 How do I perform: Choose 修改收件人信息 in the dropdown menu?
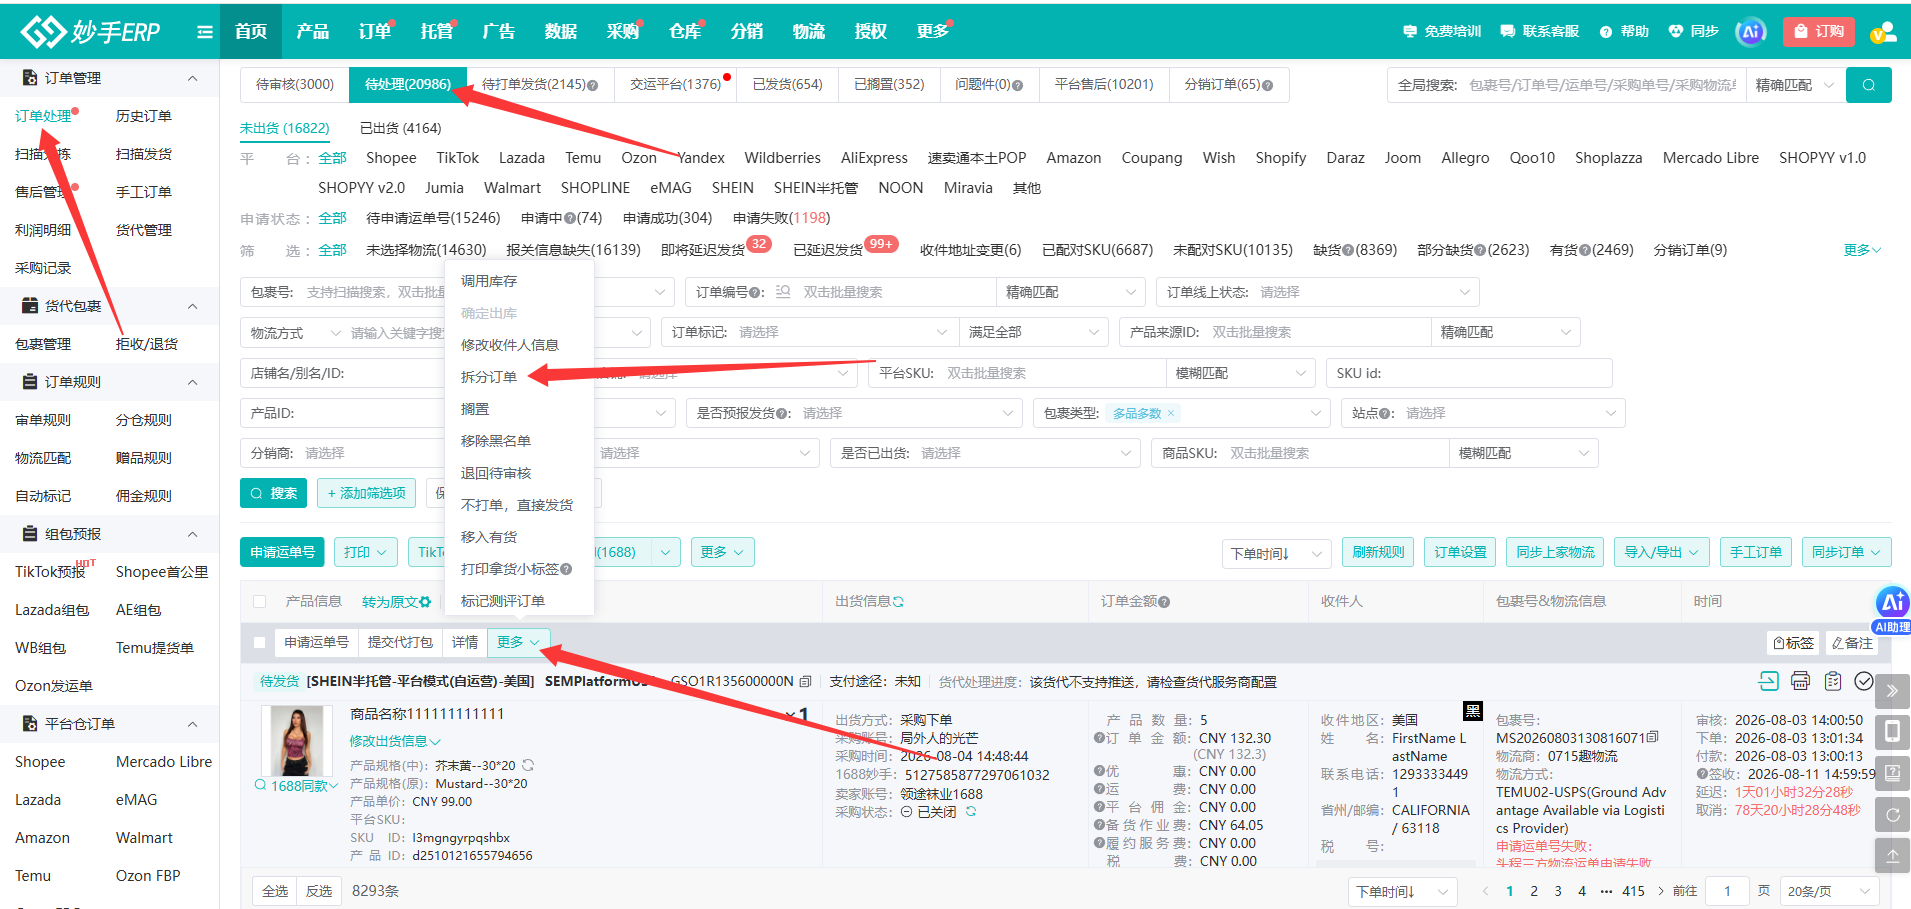point(510,345)
